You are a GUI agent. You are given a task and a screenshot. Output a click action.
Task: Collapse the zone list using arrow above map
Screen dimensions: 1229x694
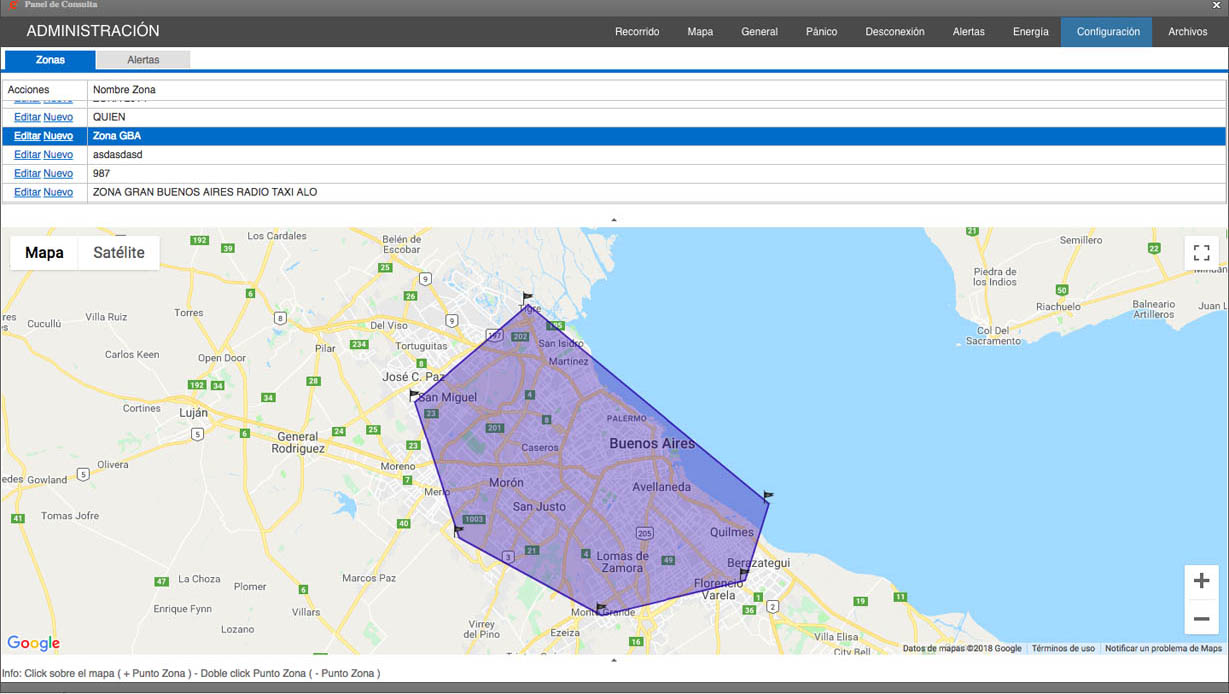click(x=614, y=220)
